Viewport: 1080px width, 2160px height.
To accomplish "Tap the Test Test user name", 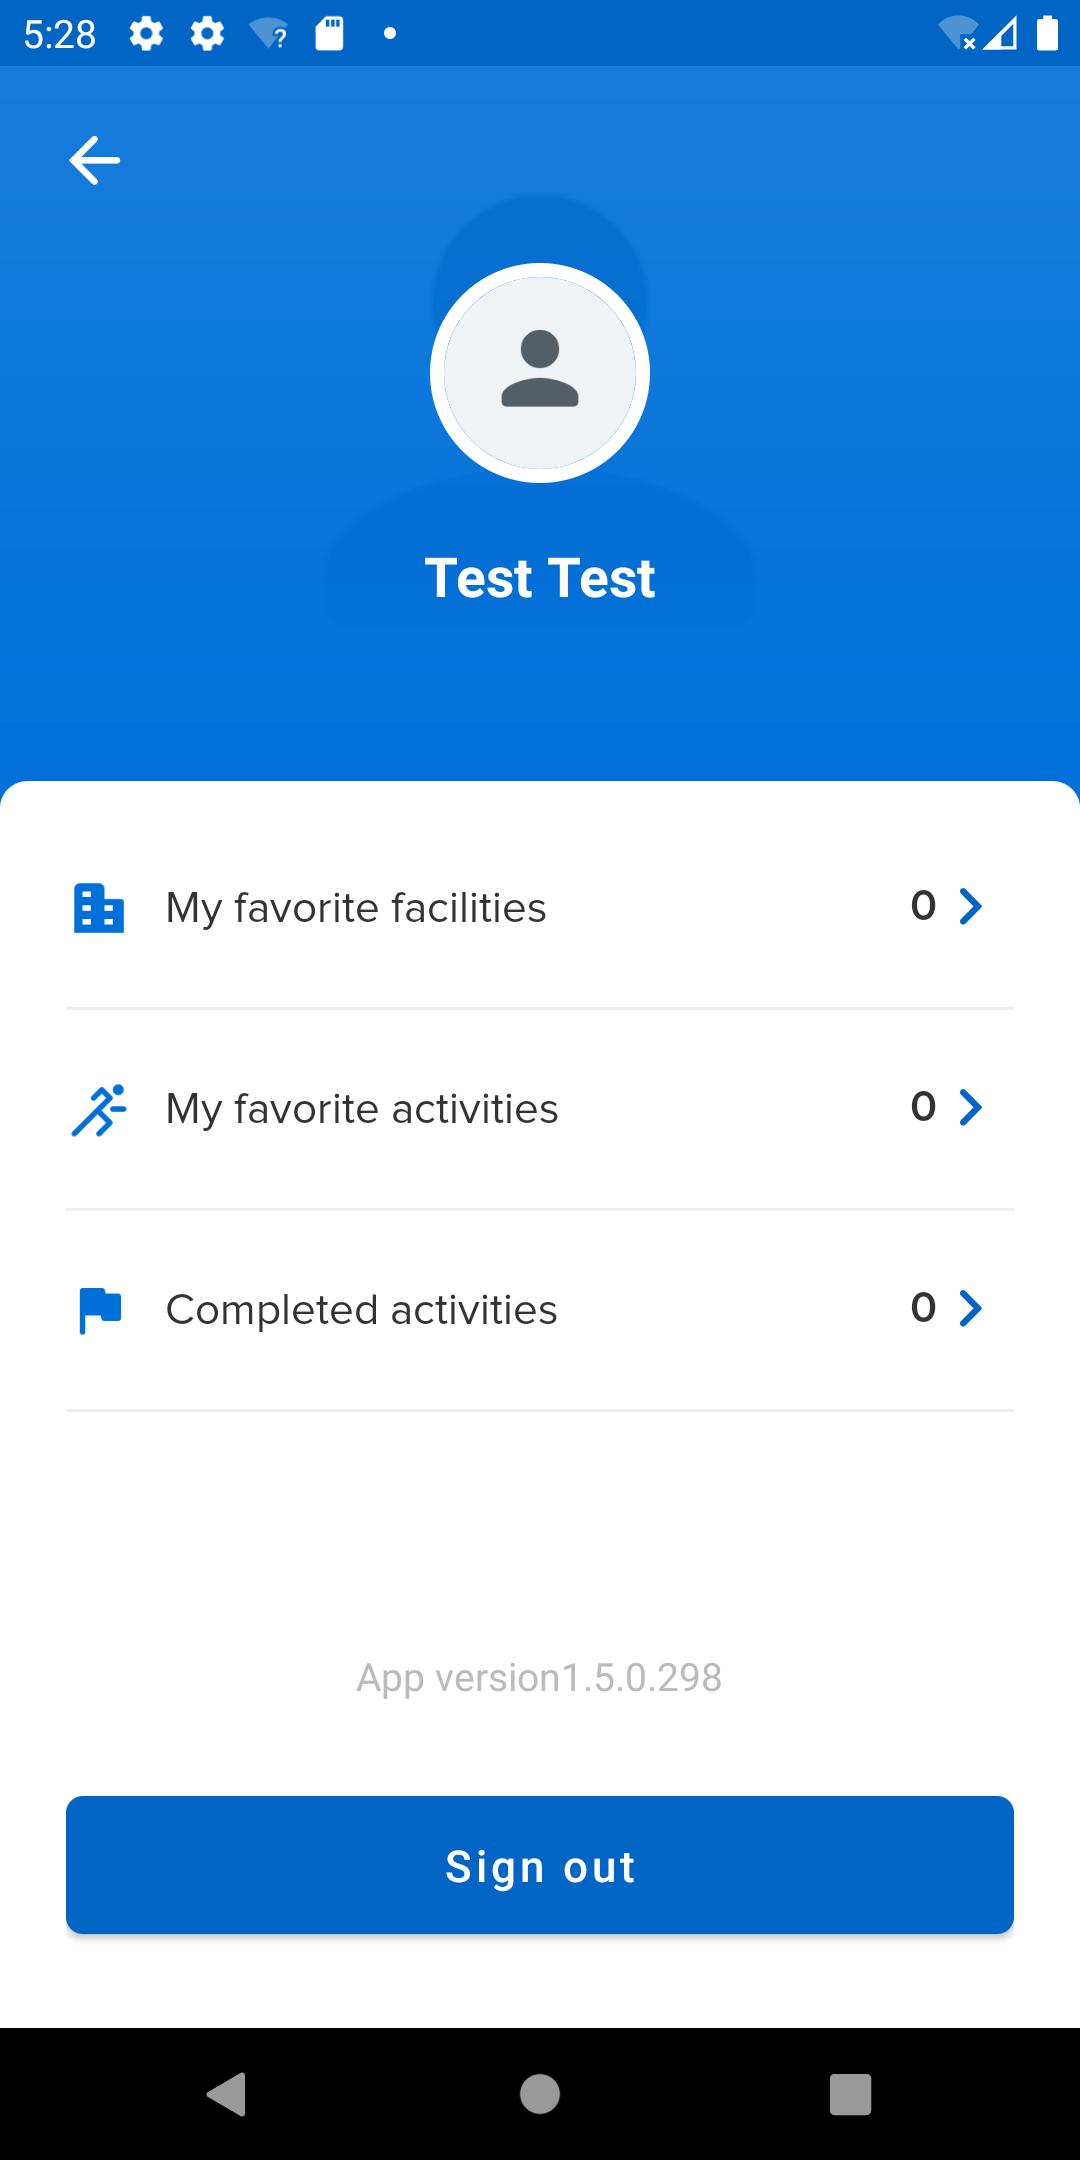I will tap(540, 578).
